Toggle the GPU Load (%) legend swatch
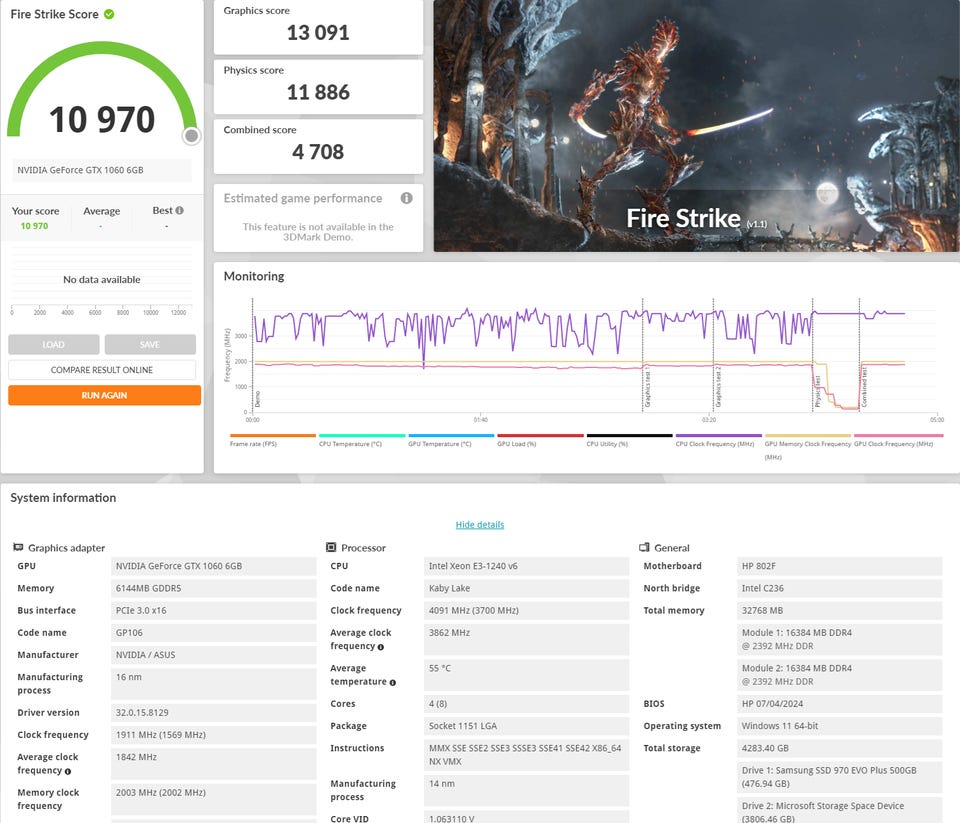960x823 pixels. [x=541, y=435]
